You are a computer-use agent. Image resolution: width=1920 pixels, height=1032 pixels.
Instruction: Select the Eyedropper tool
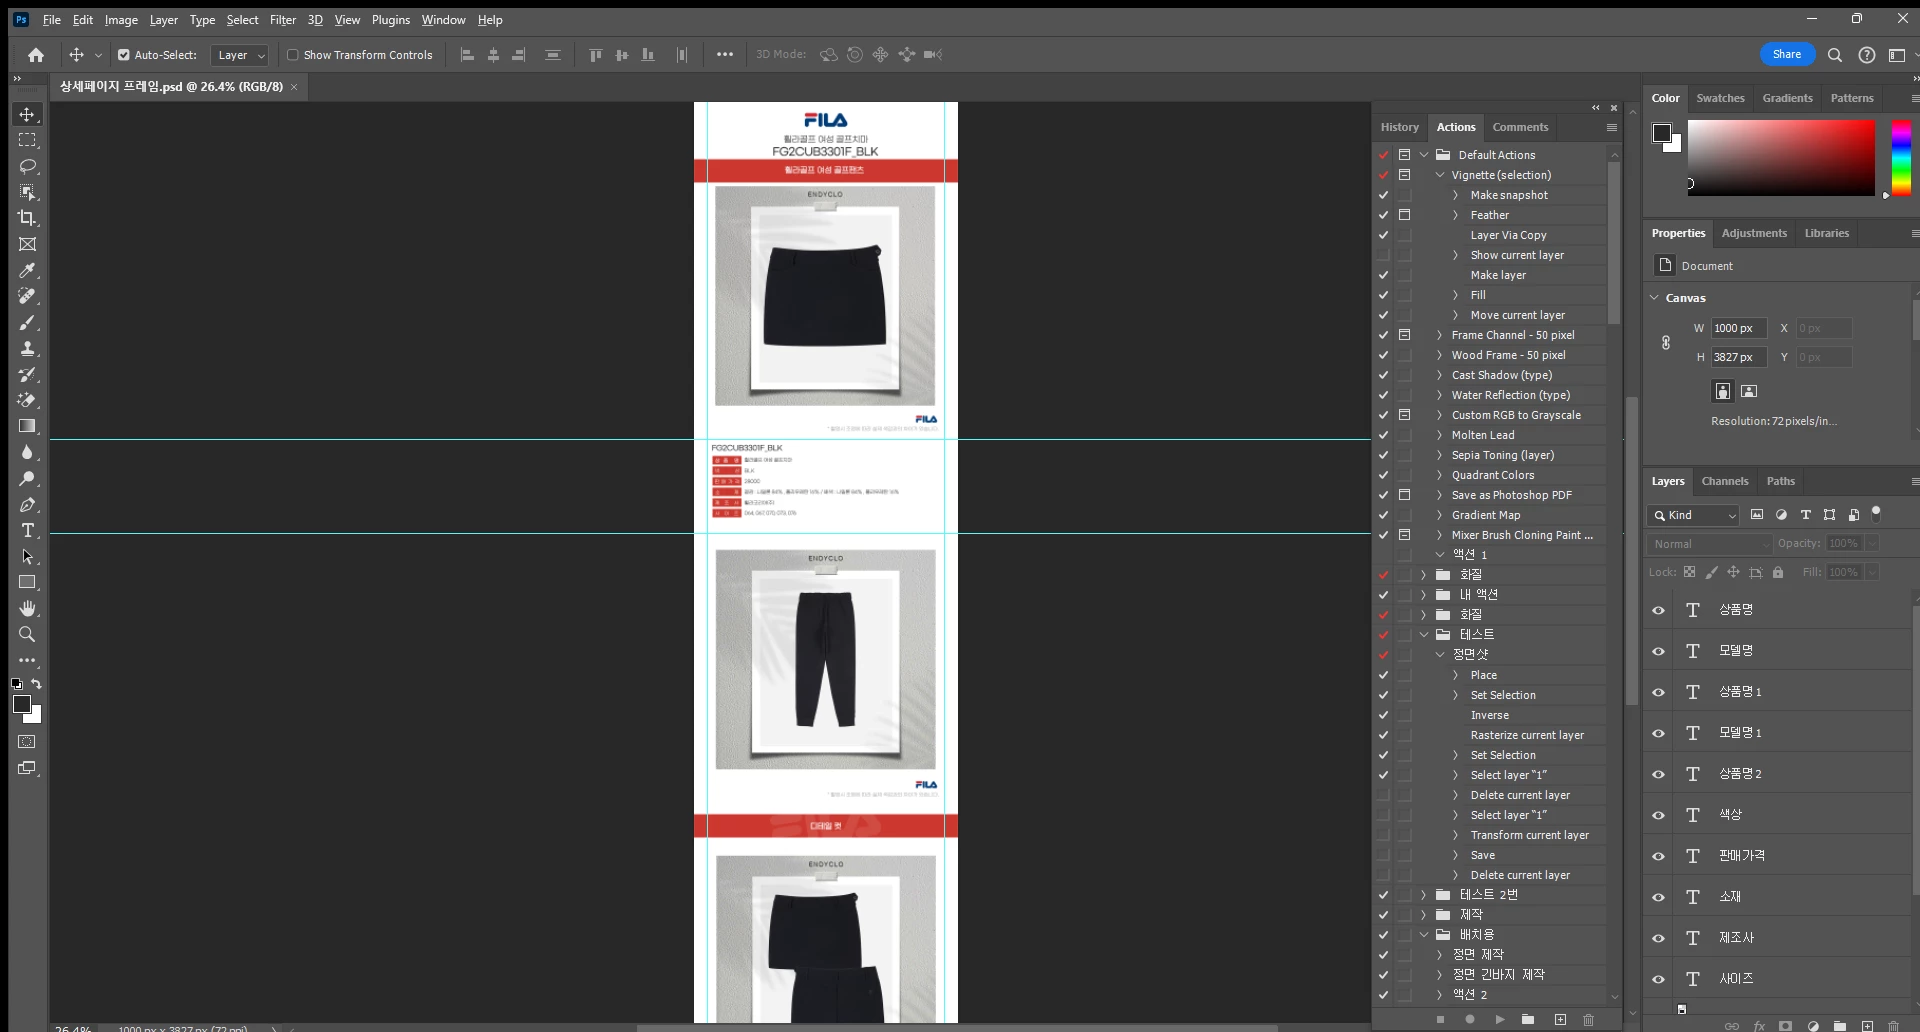pos(27,270)
